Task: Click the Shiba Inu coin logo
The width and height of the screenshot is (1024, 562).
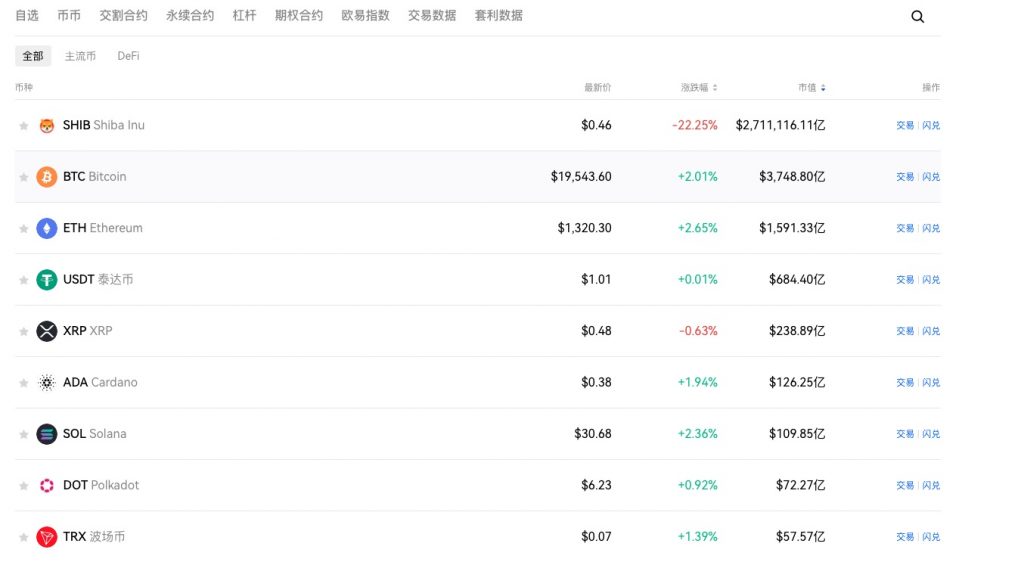Action: [x=46, y=125]
